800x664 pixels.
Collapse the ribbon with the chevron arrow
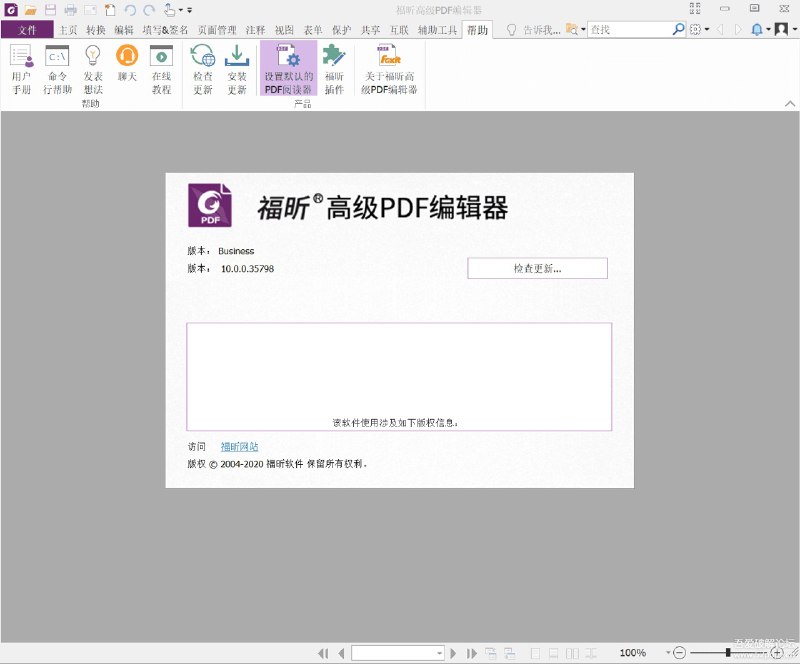pyautogui.click(x=789, y=102)
